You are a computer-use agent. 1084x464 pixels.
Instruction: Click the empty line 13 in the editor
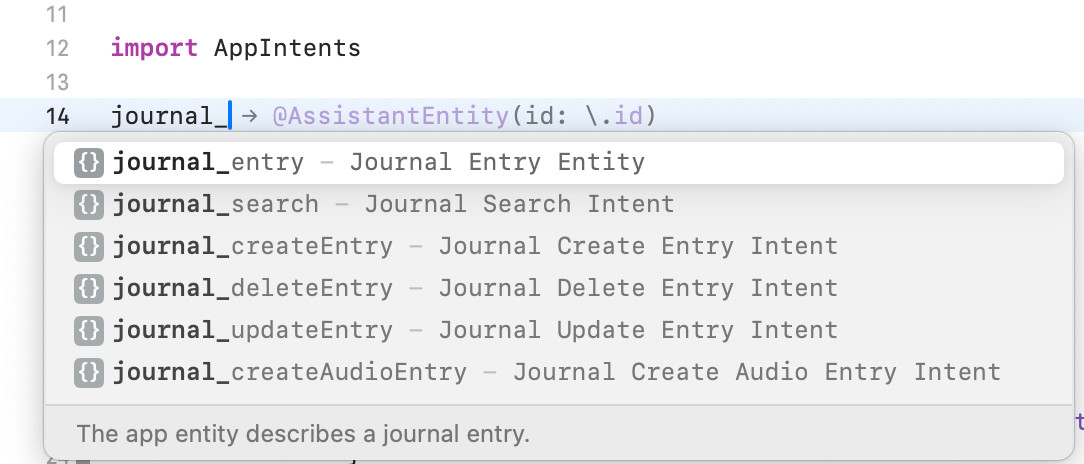[x=553, y=82]
